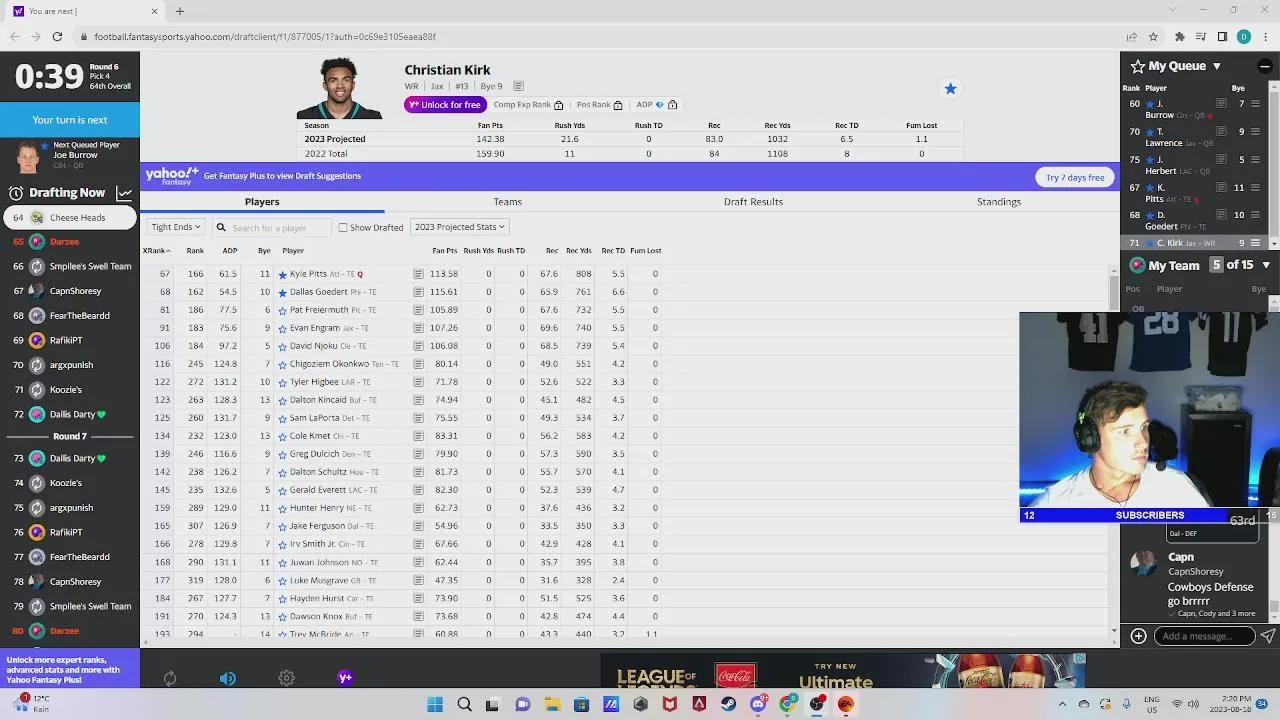This screenshot has height=720, width=1280.
Task: Minimize the My Queue panel with the minus icon
Action: coord(1265,66)
